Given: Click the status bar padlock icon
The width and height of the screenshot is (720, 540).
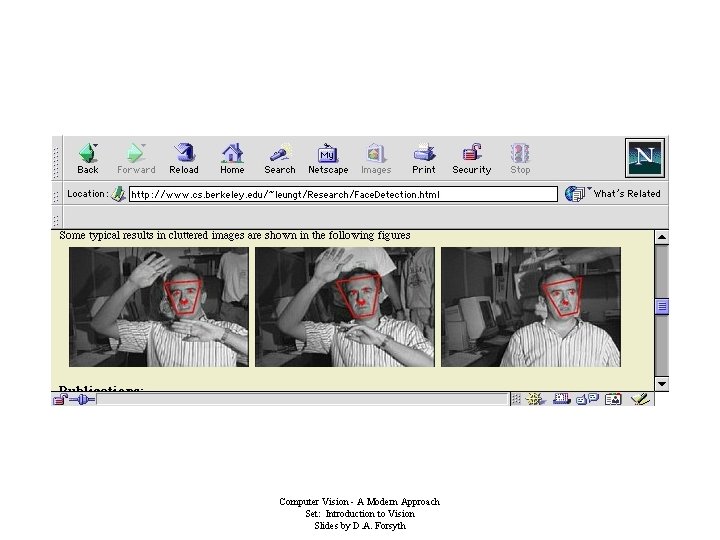Looking at the screenshot, I should [60, 399].
